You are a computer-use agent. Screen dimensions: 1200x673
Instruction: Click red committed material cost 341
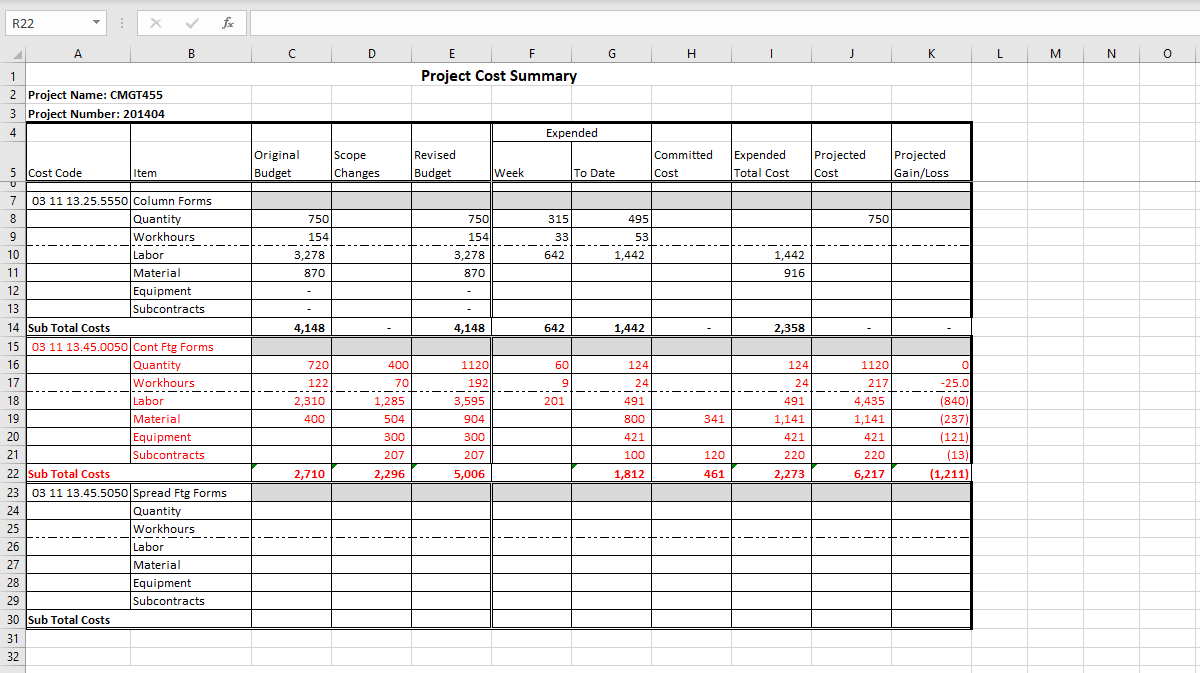[x=691, y=419]
